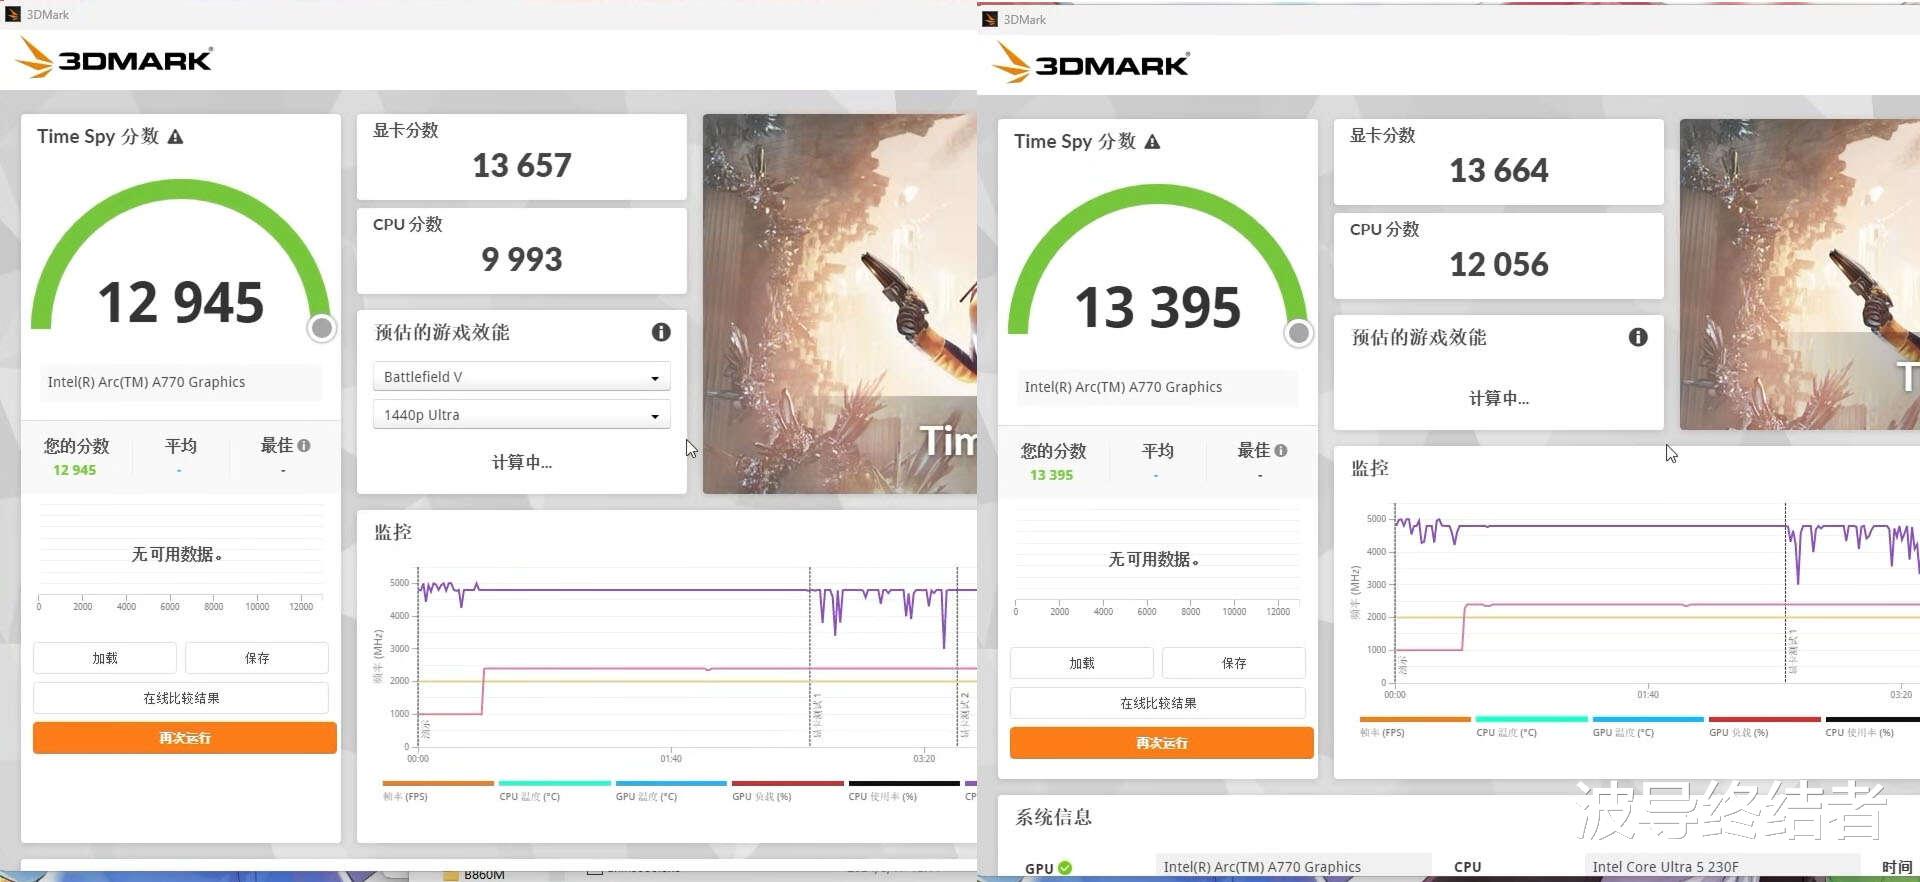Click the warning triangle beside Time Spy in the 12 945 window

[x=175, y=137]
